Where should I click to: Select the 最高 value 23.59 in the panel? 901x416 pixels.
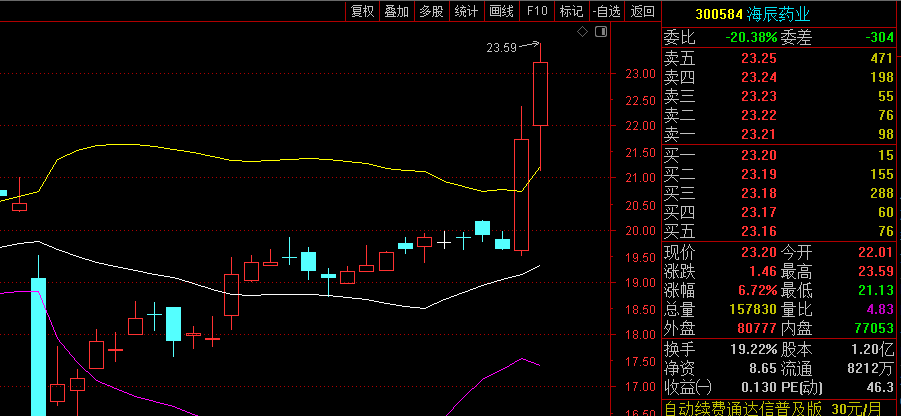[876, 271]
